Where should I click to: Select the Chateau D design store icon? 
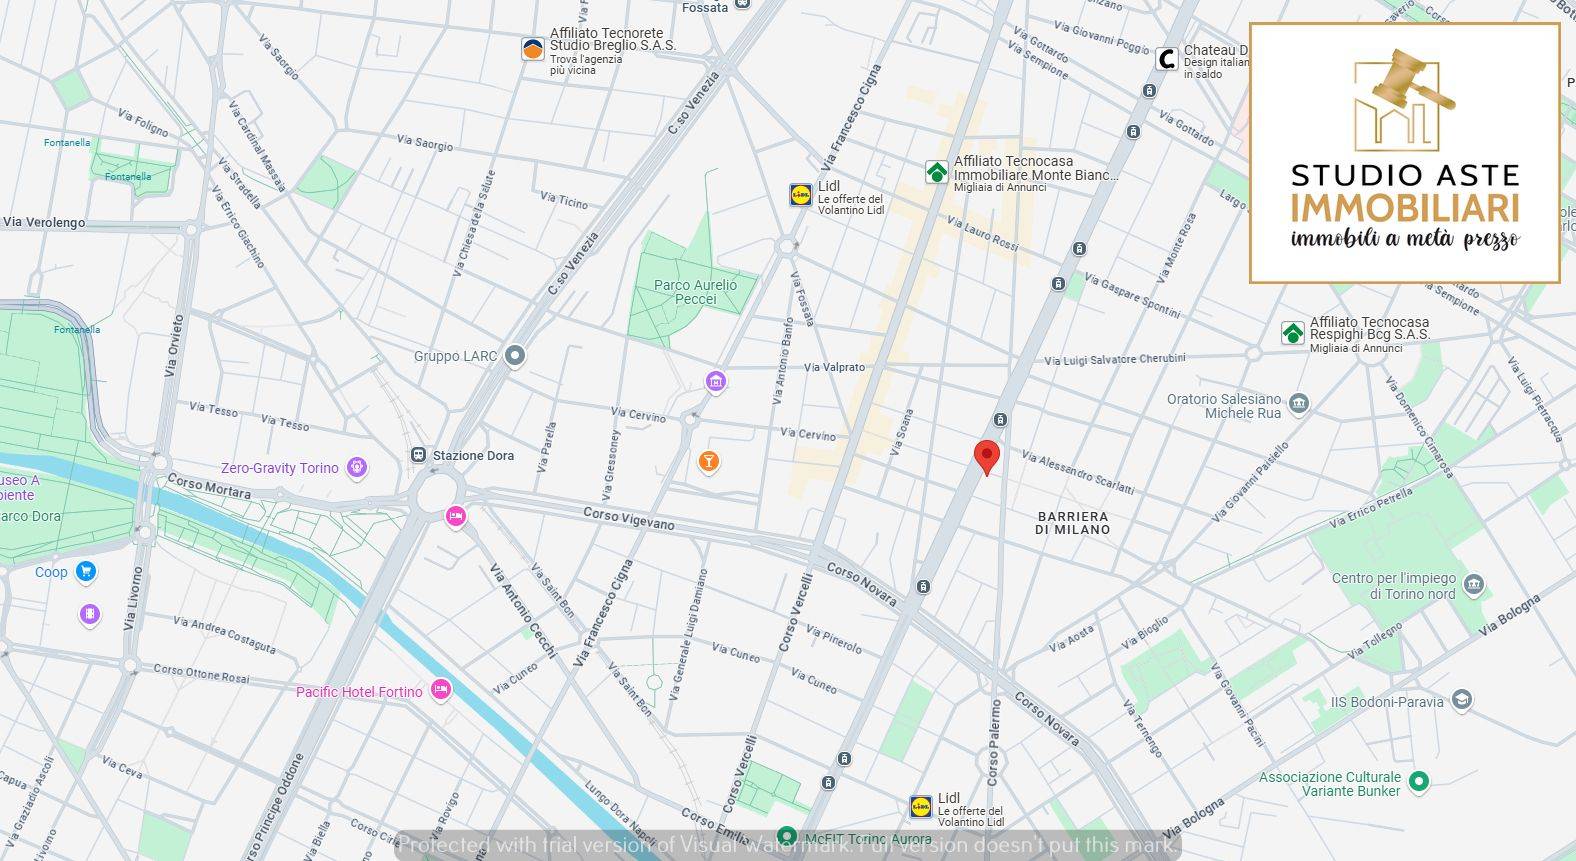coord(1166,59)
